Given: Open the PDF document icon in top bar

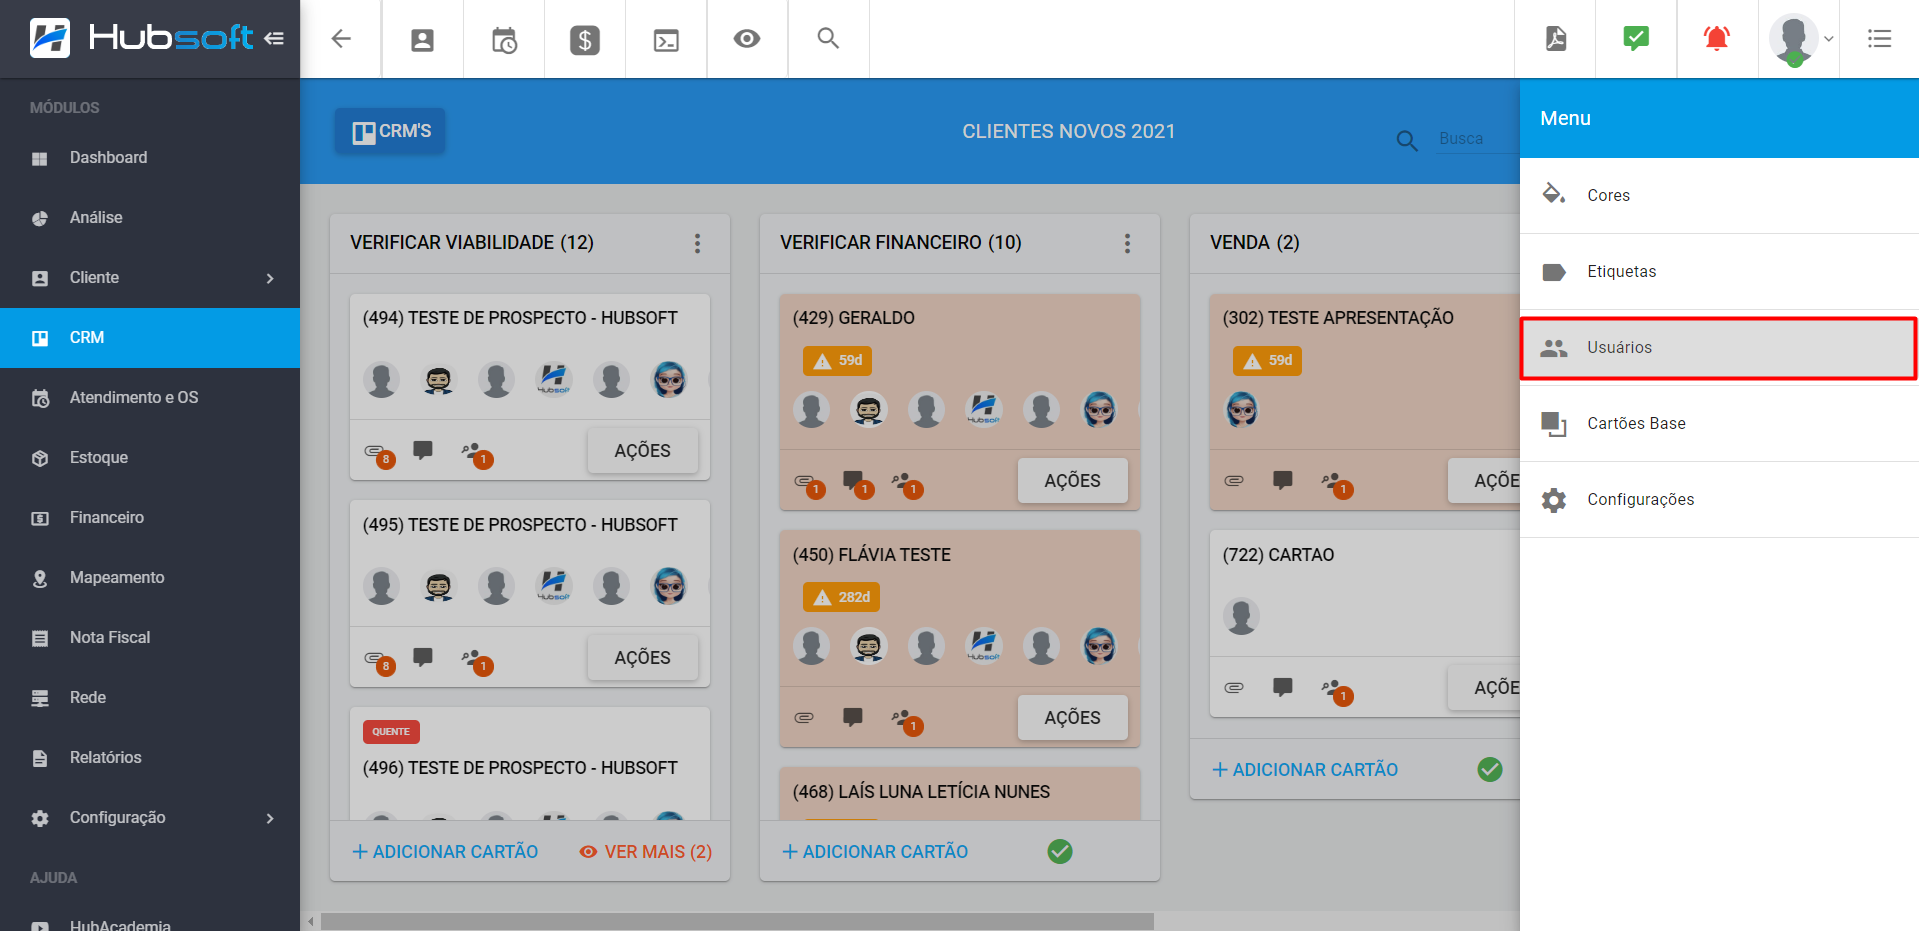Looking at the screenshot, I should pos(1555,39).
